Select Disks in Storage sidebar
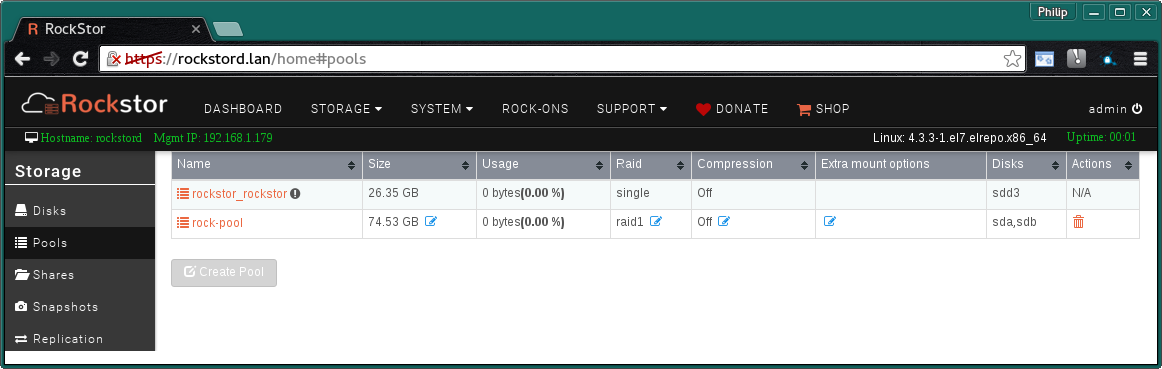The height and width of the screenshot is (369, 1162). (x=80, y=211)
